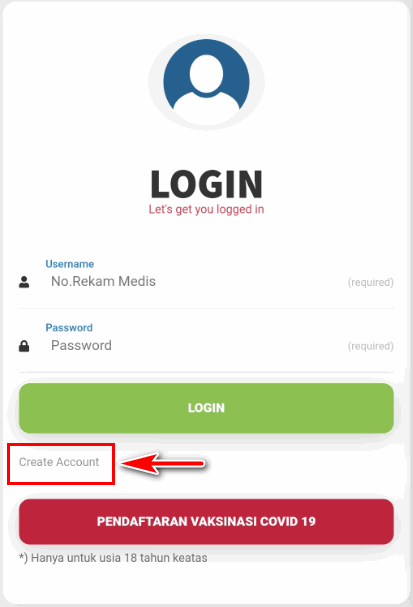Click the "Let's get you logged in" subtitle
This screenshot has height=607, width=413.
coord(206,209)
